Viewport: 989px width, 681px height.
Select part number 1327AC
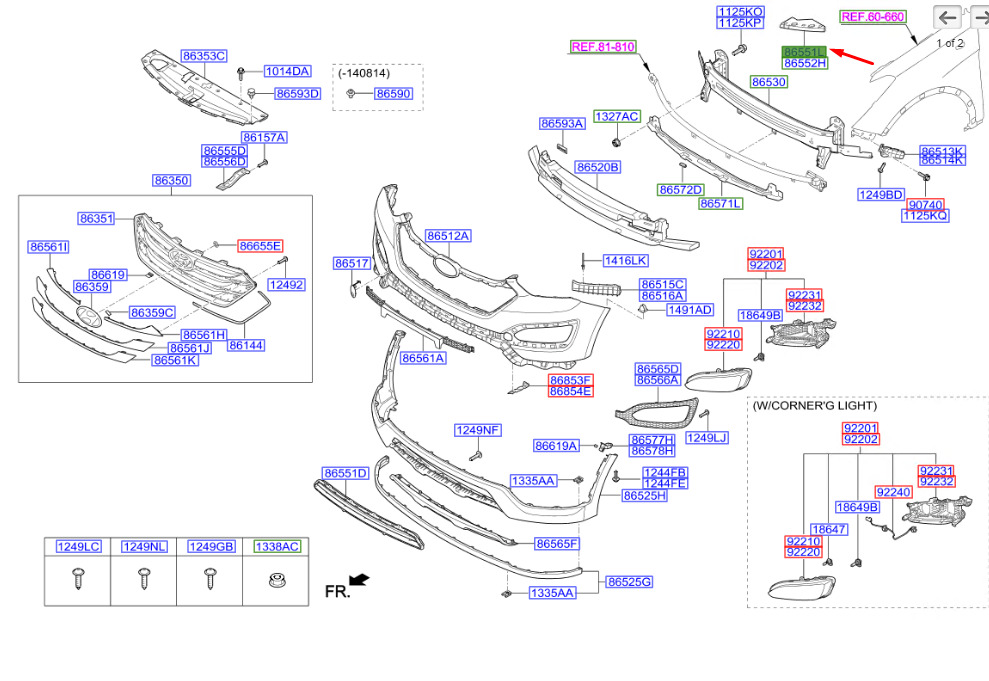click(616, 117)
